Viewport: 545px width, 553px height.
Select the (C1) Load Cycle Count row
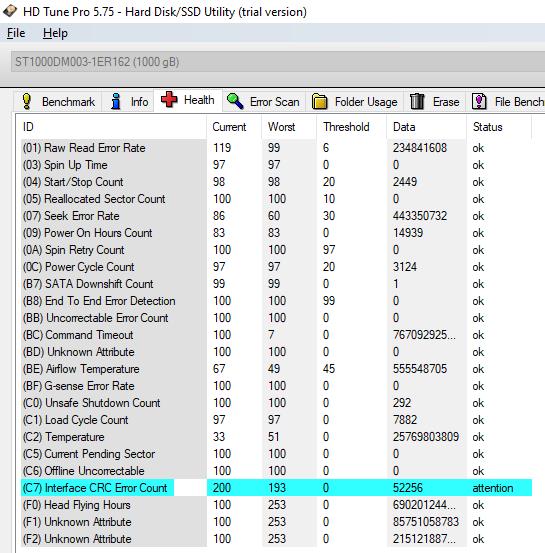pyautogui.click(x=277, y=420)
